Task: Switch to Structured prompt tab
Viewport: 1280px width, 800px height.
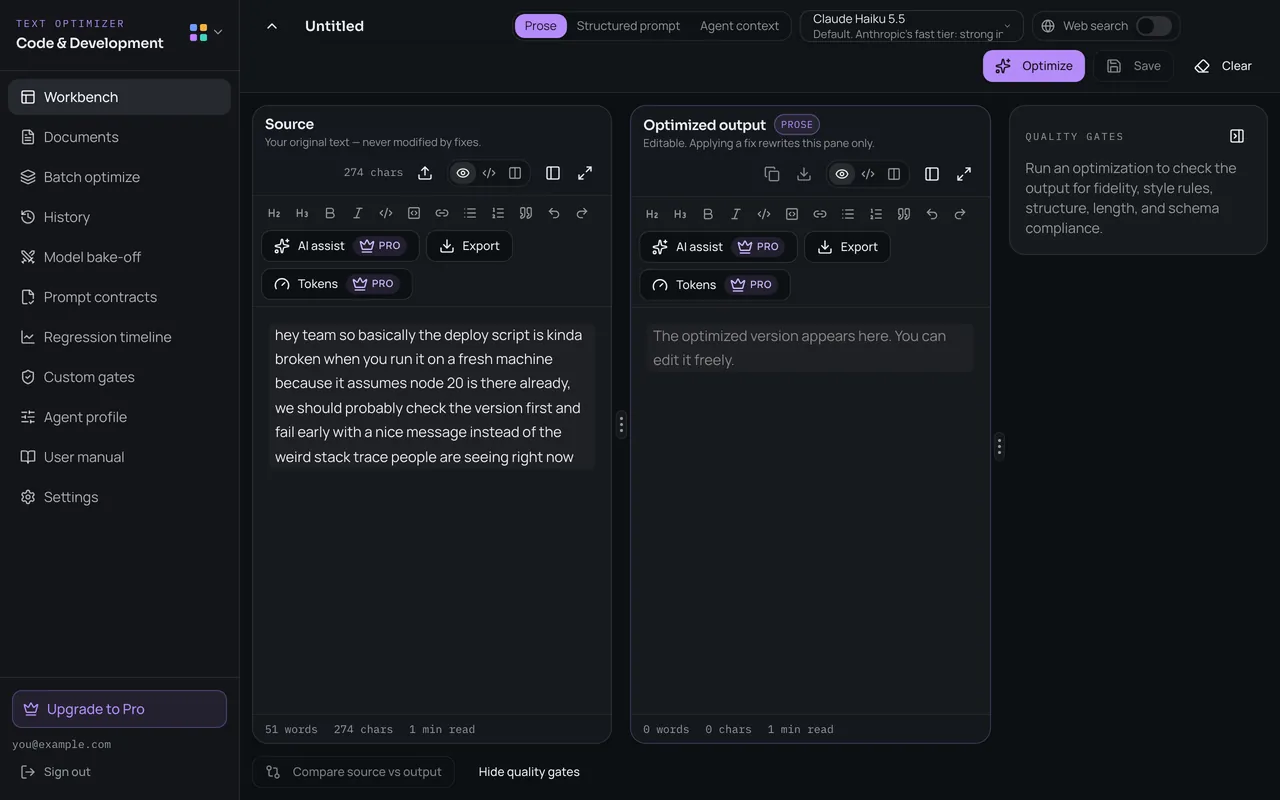Action: coord(628,26)
